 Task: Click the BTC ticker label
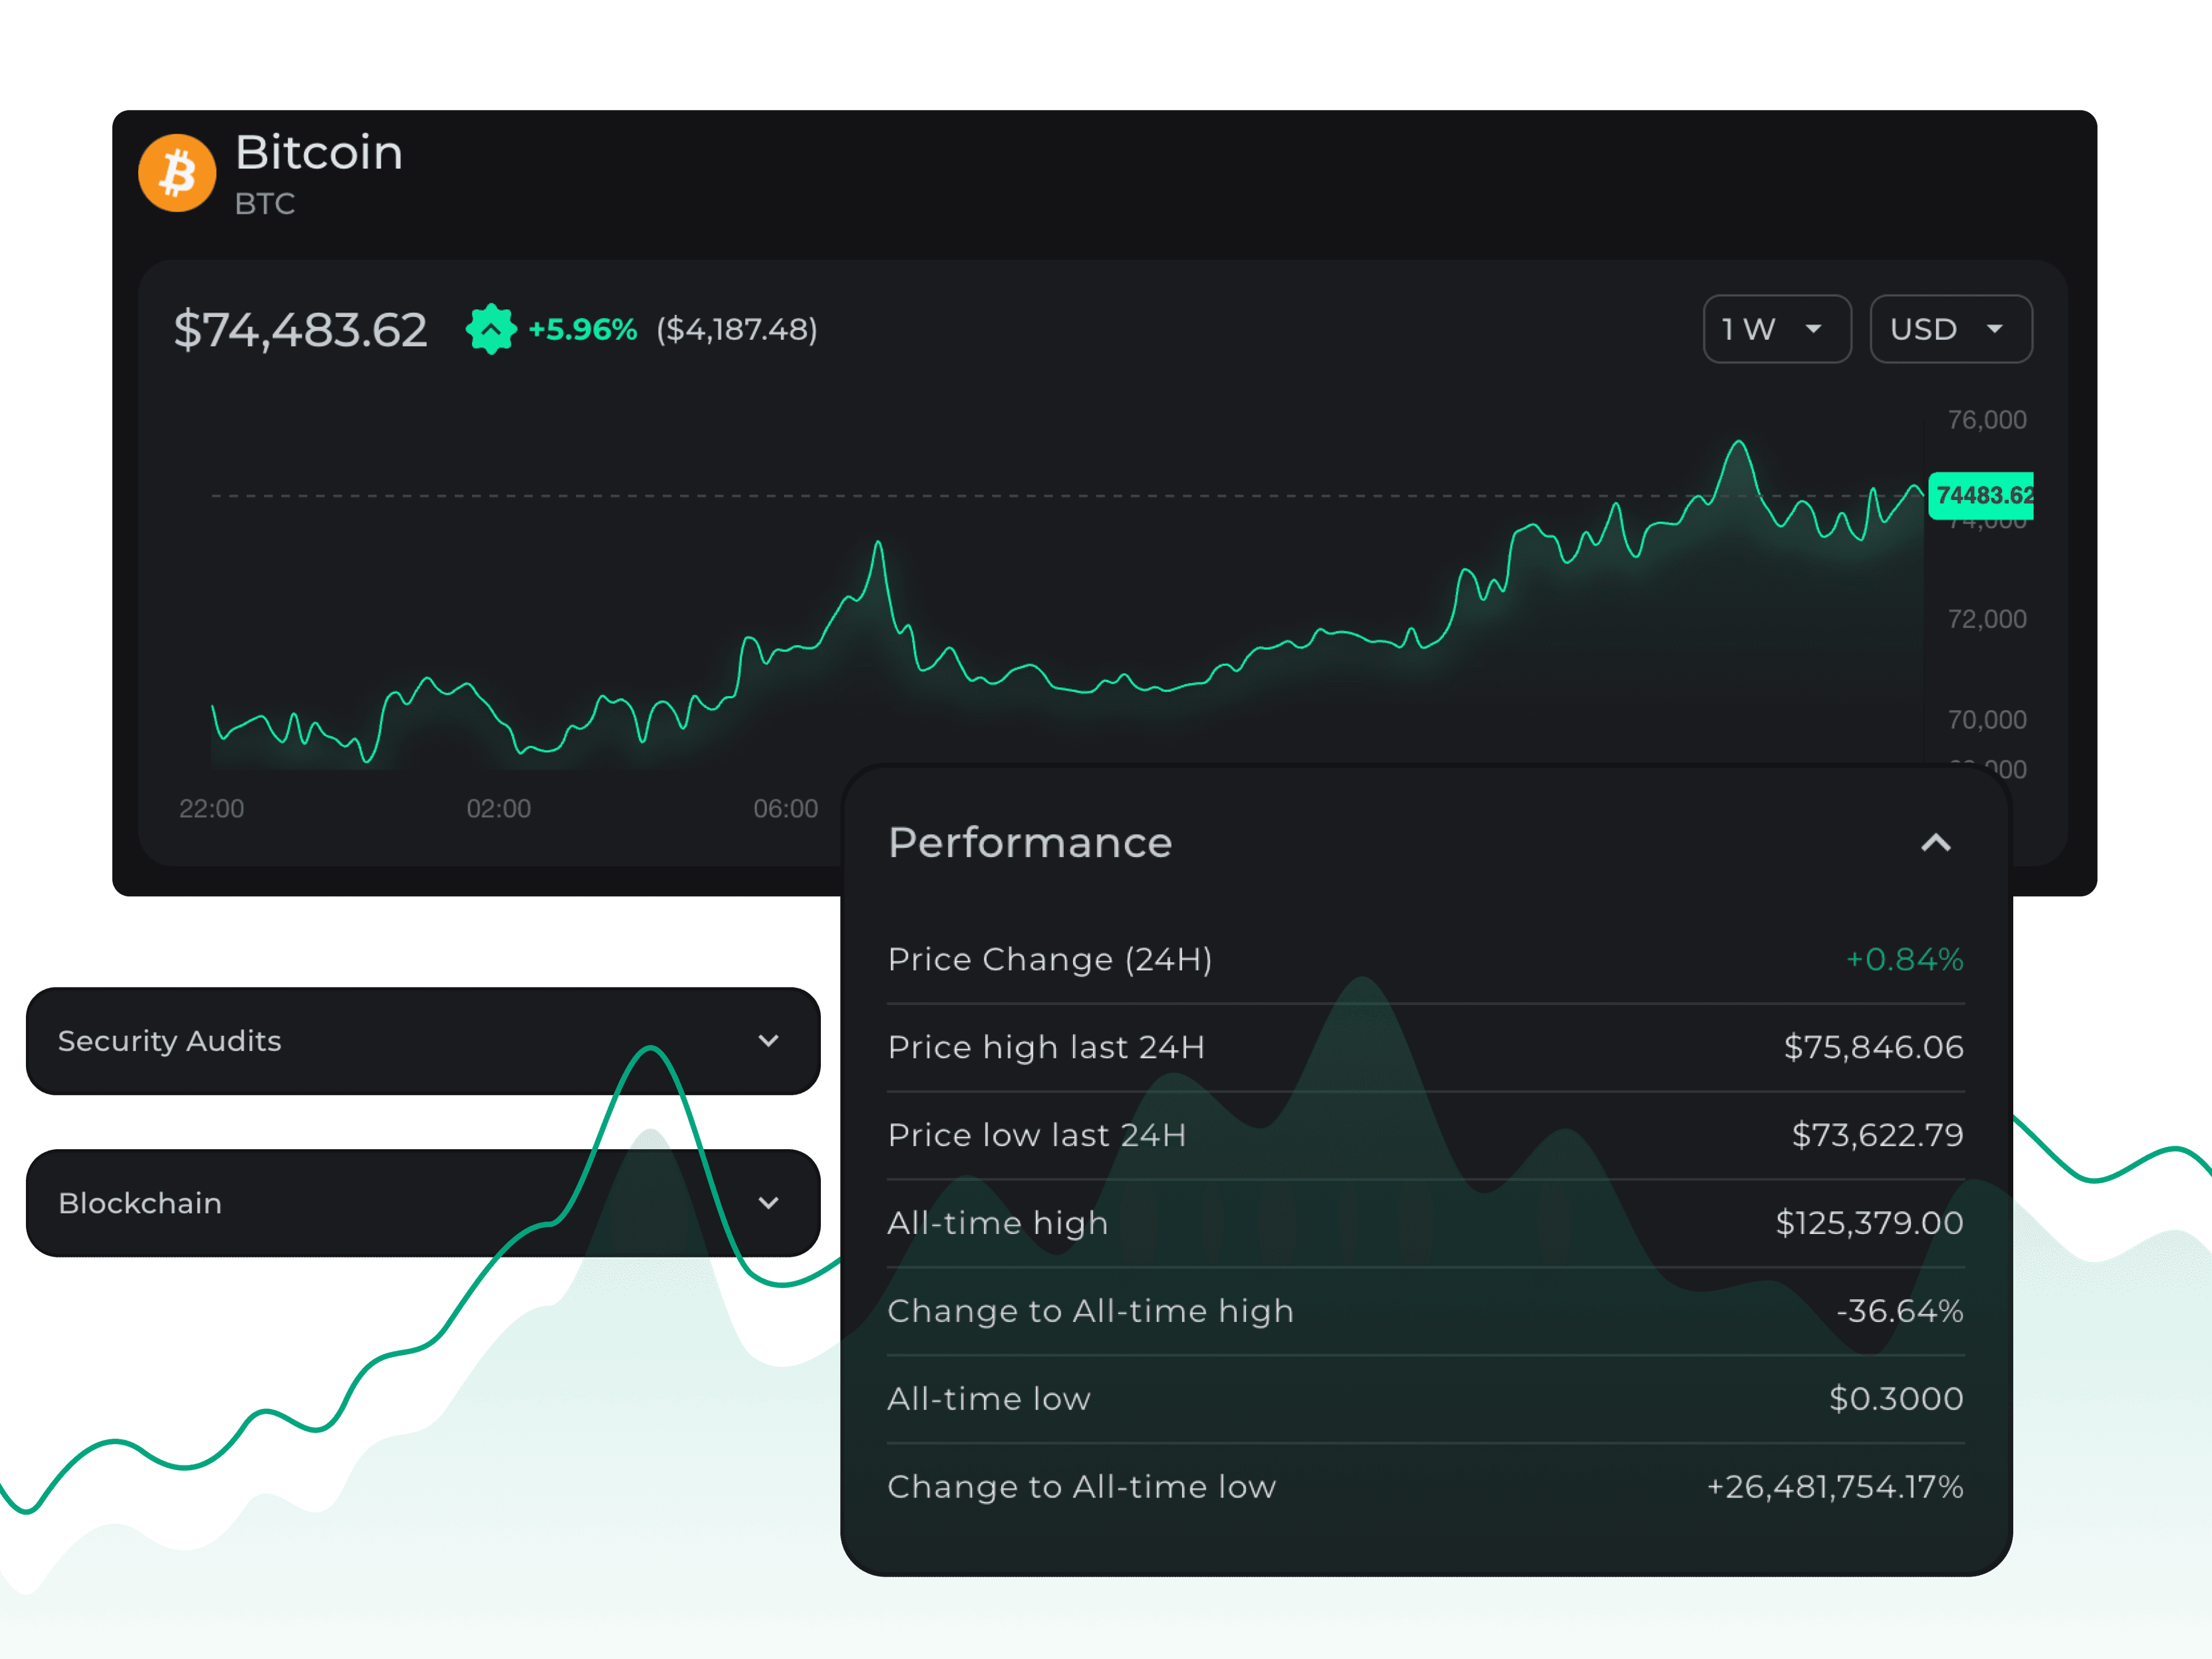click(265, 204)
